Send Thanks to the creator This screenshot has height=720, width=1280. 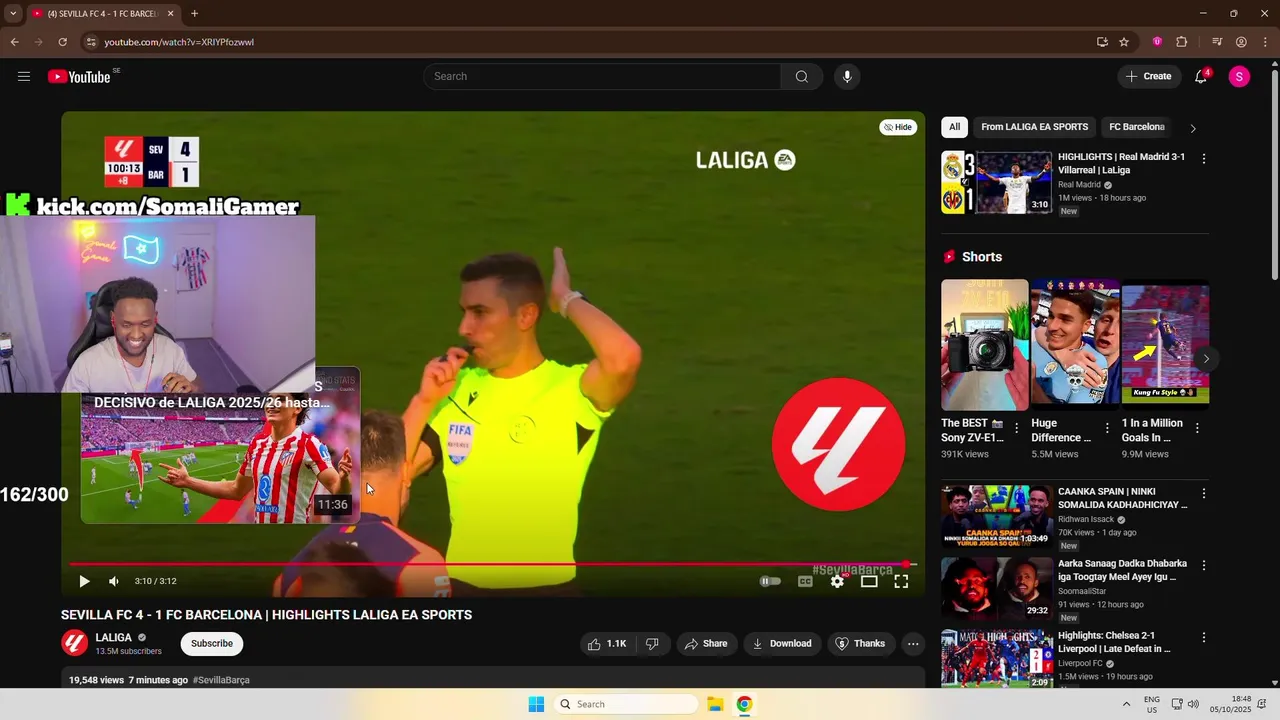click(860, 644)
